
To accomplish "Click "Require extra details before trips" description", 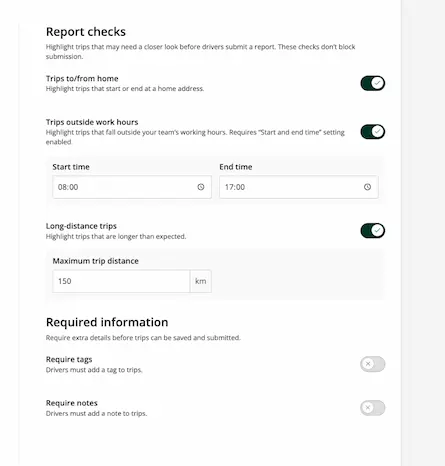I will [x=143, y=338].
